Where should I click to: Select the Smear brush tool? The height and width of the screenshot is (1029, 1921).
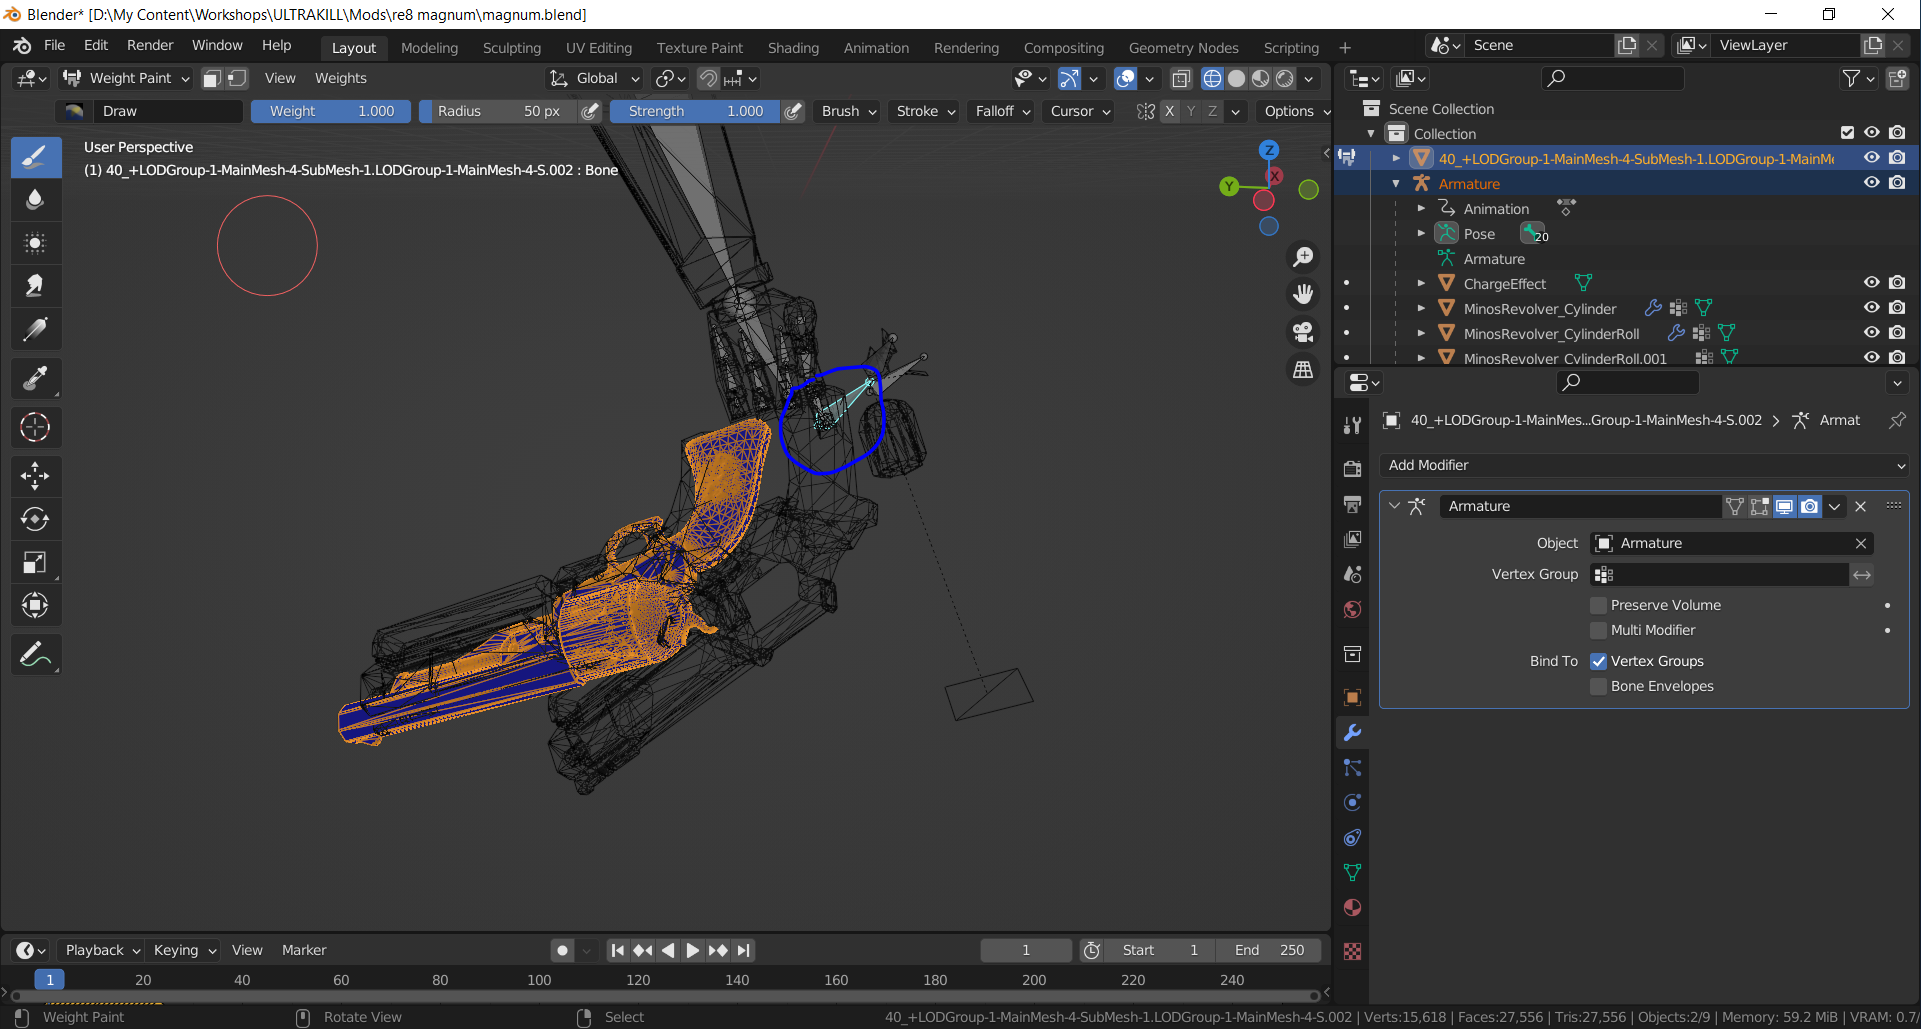[35, 286]
